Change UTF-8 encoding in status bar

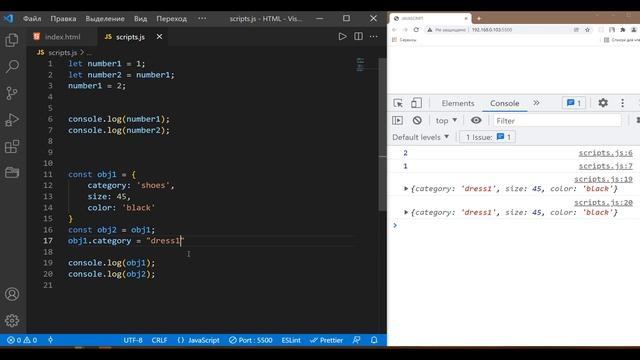[133, 340]
